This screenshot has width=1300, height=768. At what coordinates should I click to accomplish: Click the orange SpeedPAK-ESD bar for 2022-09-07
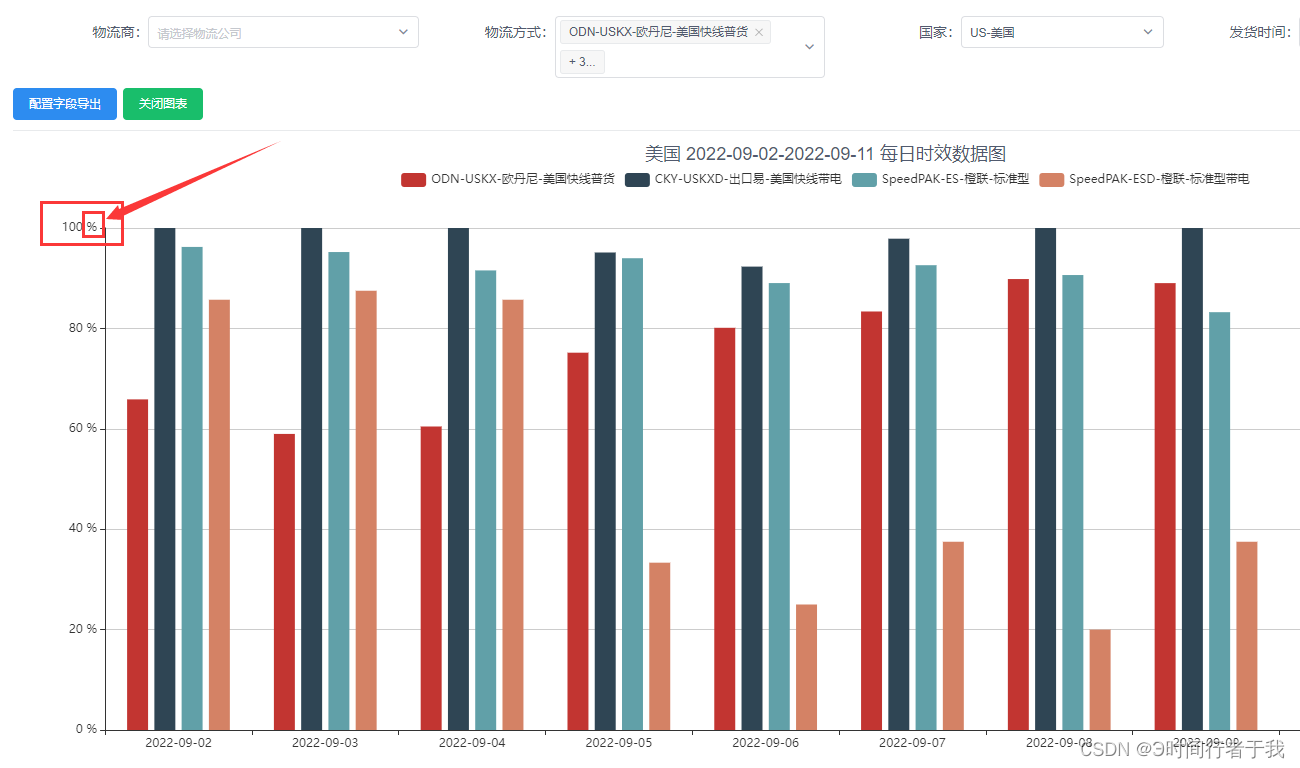click(953, 636)
